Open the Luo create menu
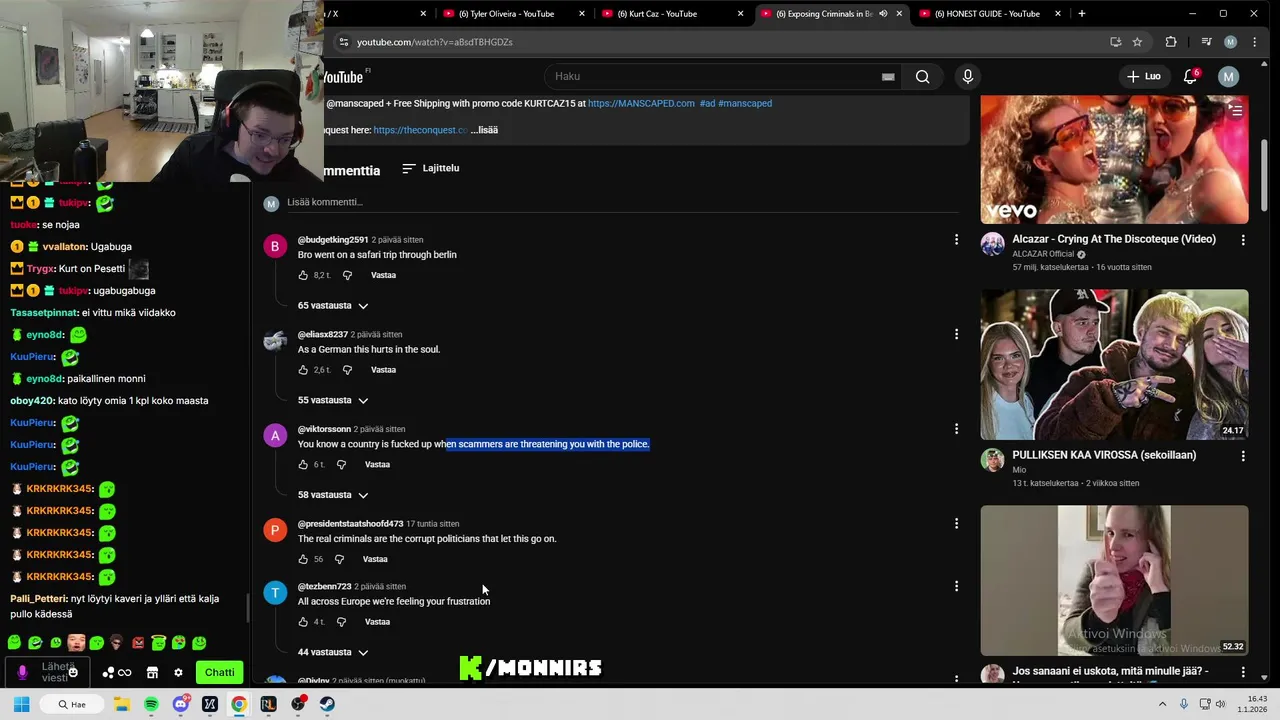 coord(1144,76)
